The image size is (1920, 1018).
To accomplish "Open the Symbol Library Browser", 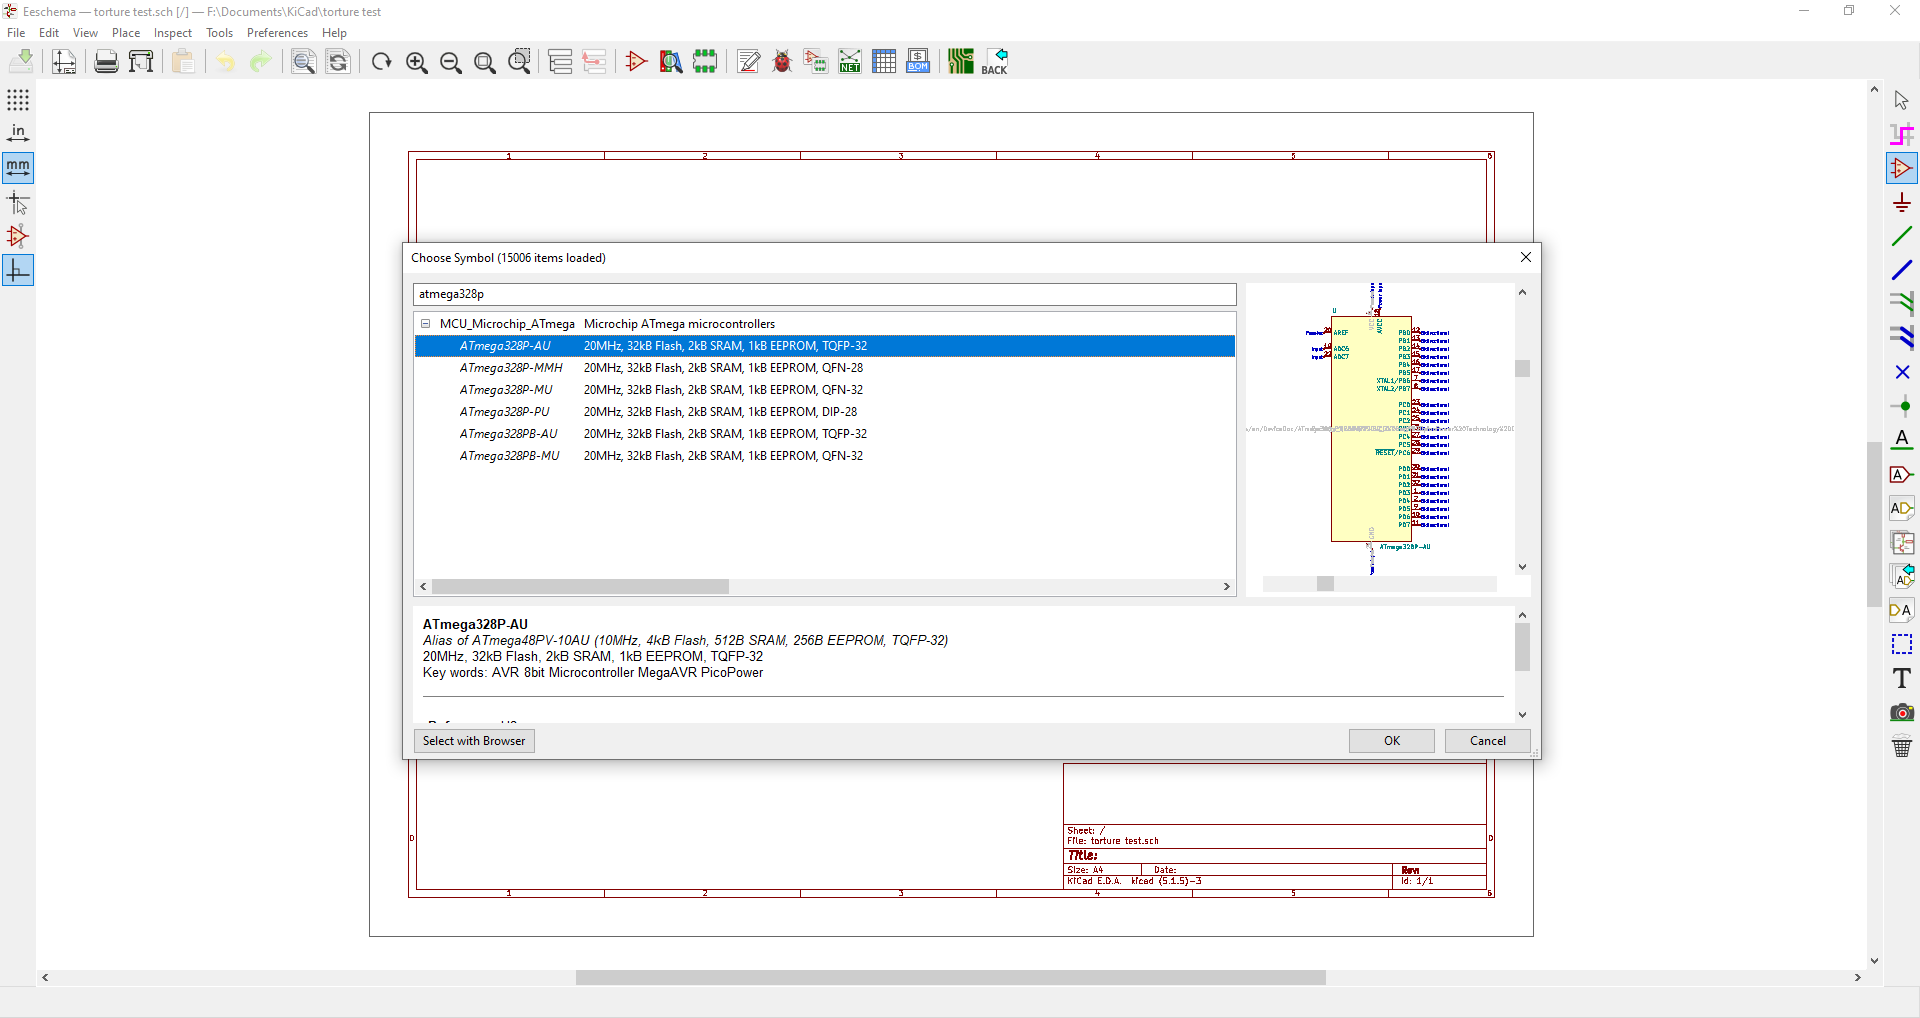I will coord(671,62).
